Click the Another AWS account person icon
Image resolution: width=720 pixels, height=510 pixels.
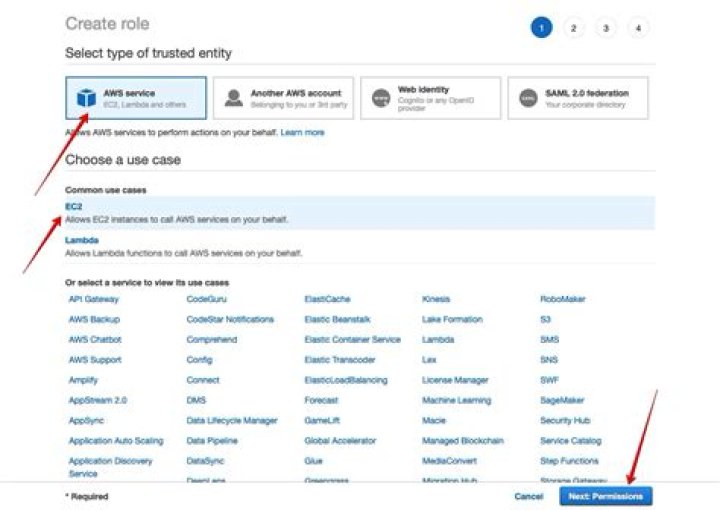click(x=233, y=98)
